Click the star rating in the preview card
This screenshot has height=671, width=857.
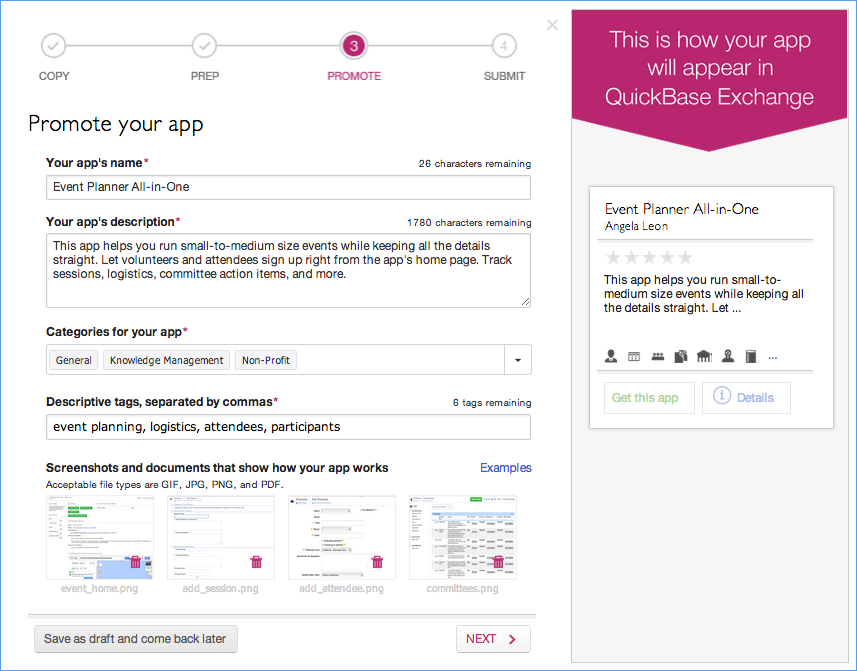pos(649,257)
